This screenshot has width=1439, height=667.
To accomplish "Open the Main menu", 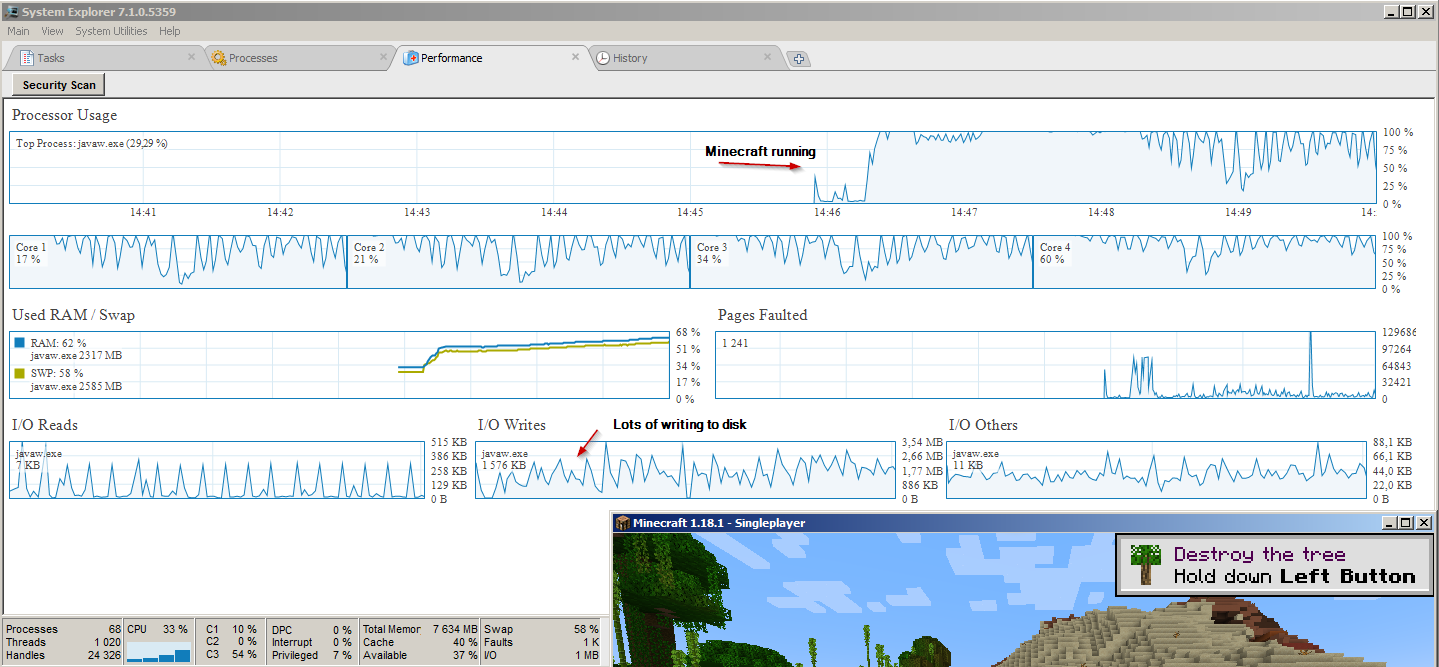I will [x=18, y=31].
